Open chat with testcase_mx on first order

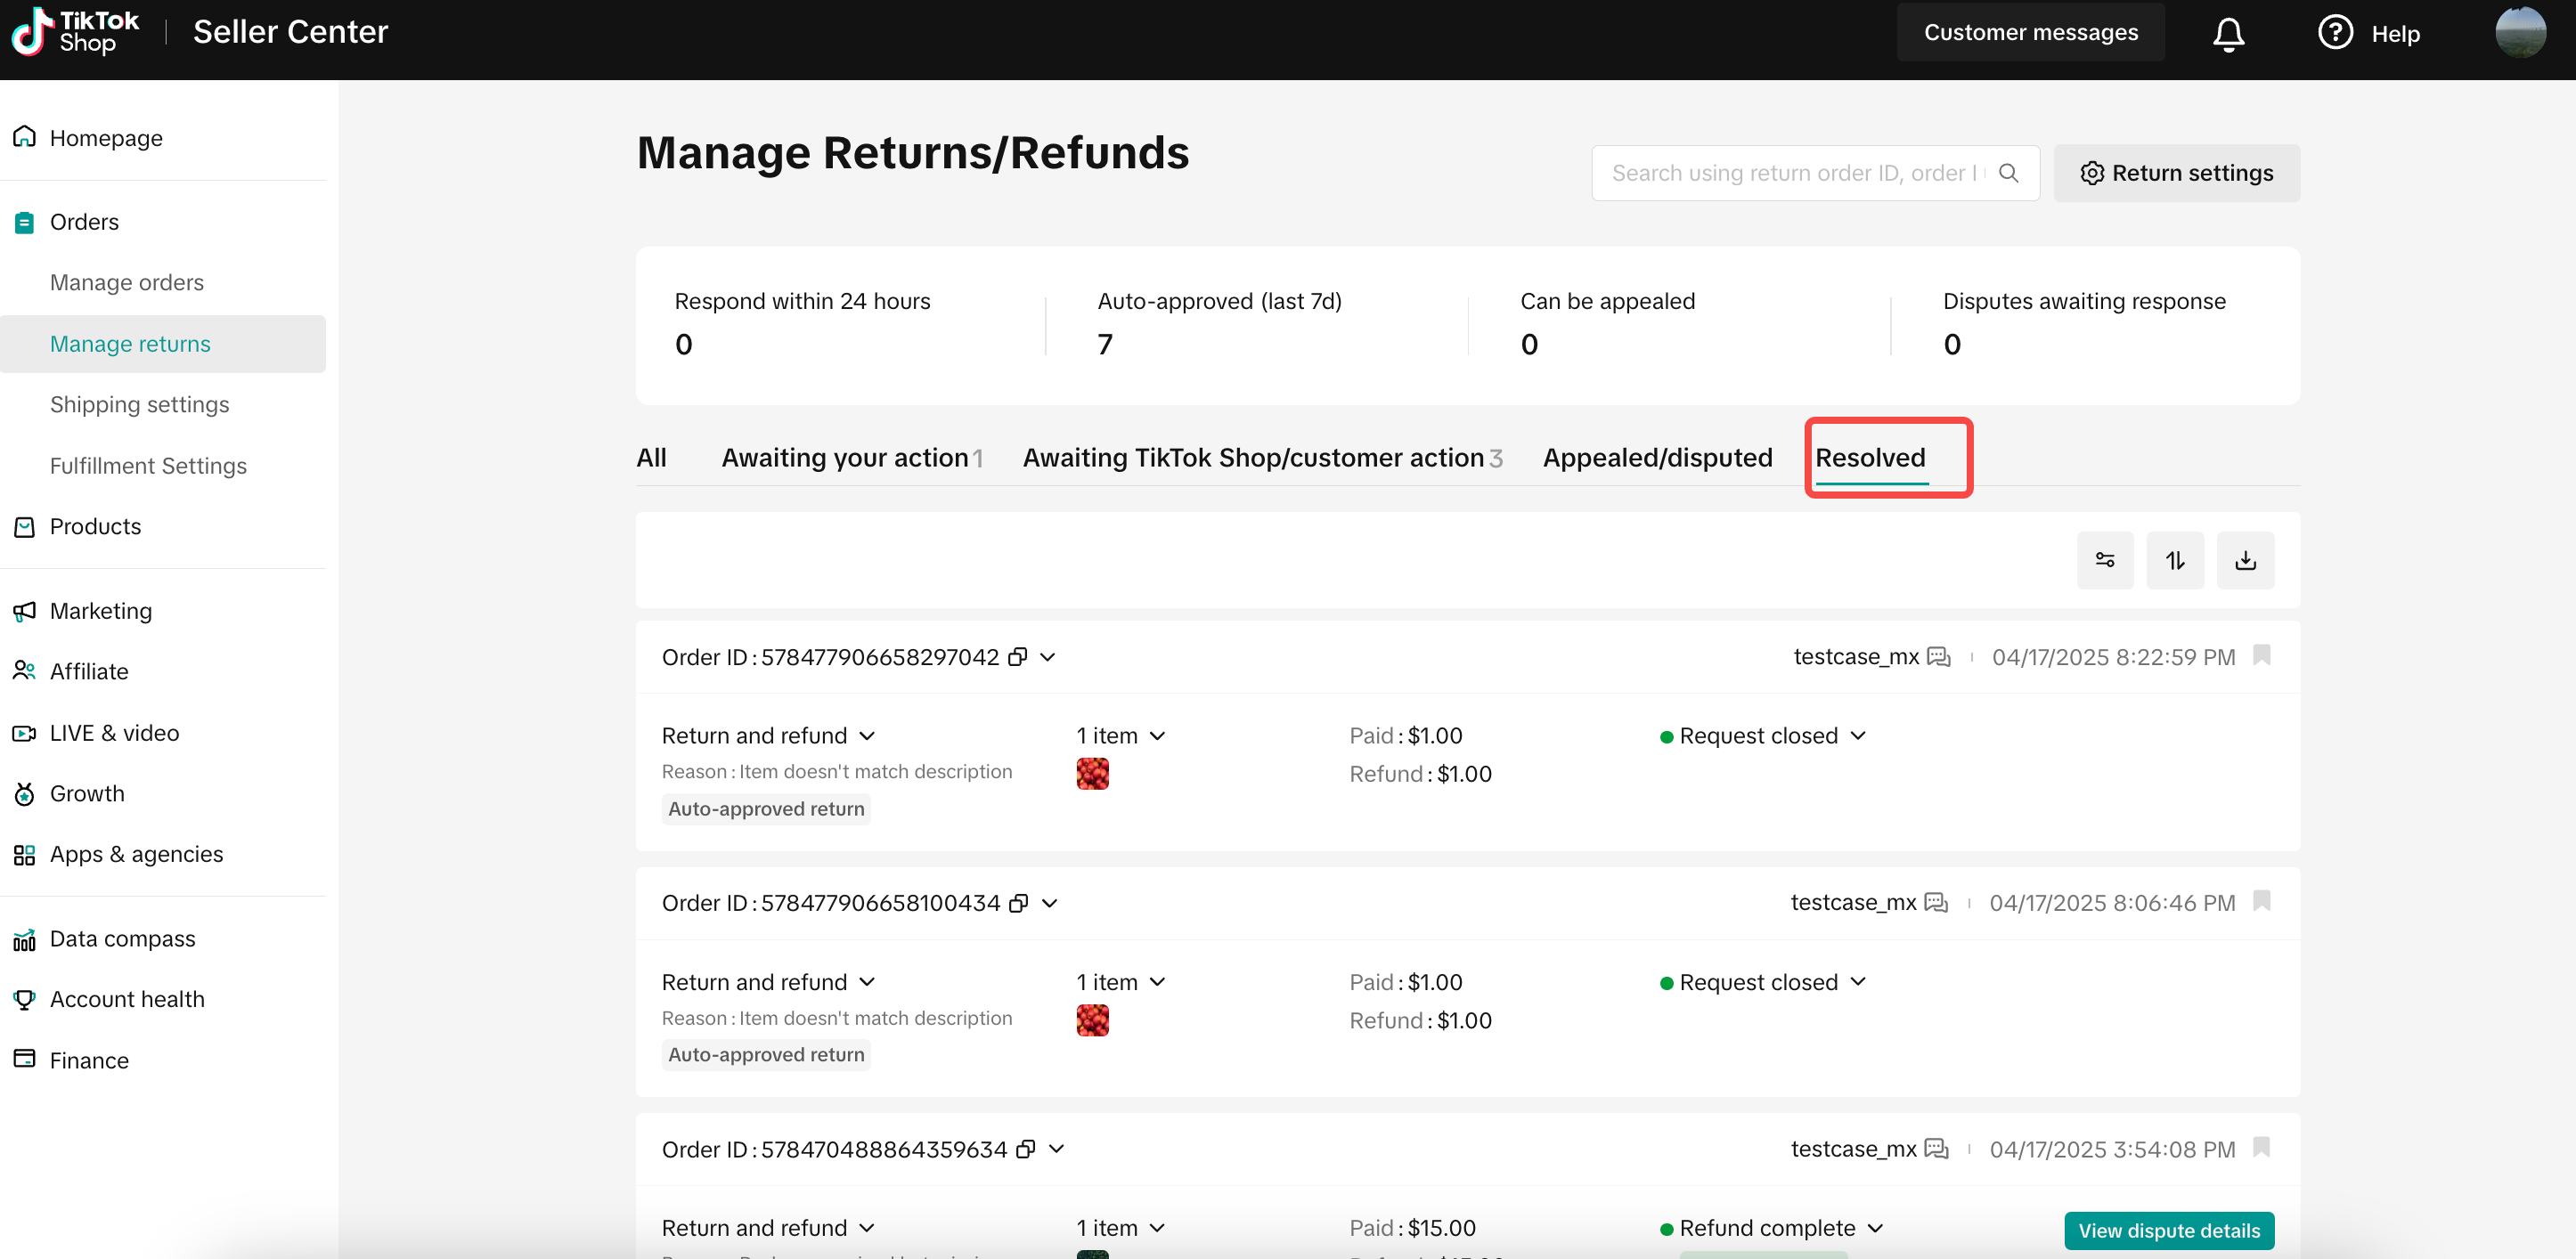coord(1939,657)
